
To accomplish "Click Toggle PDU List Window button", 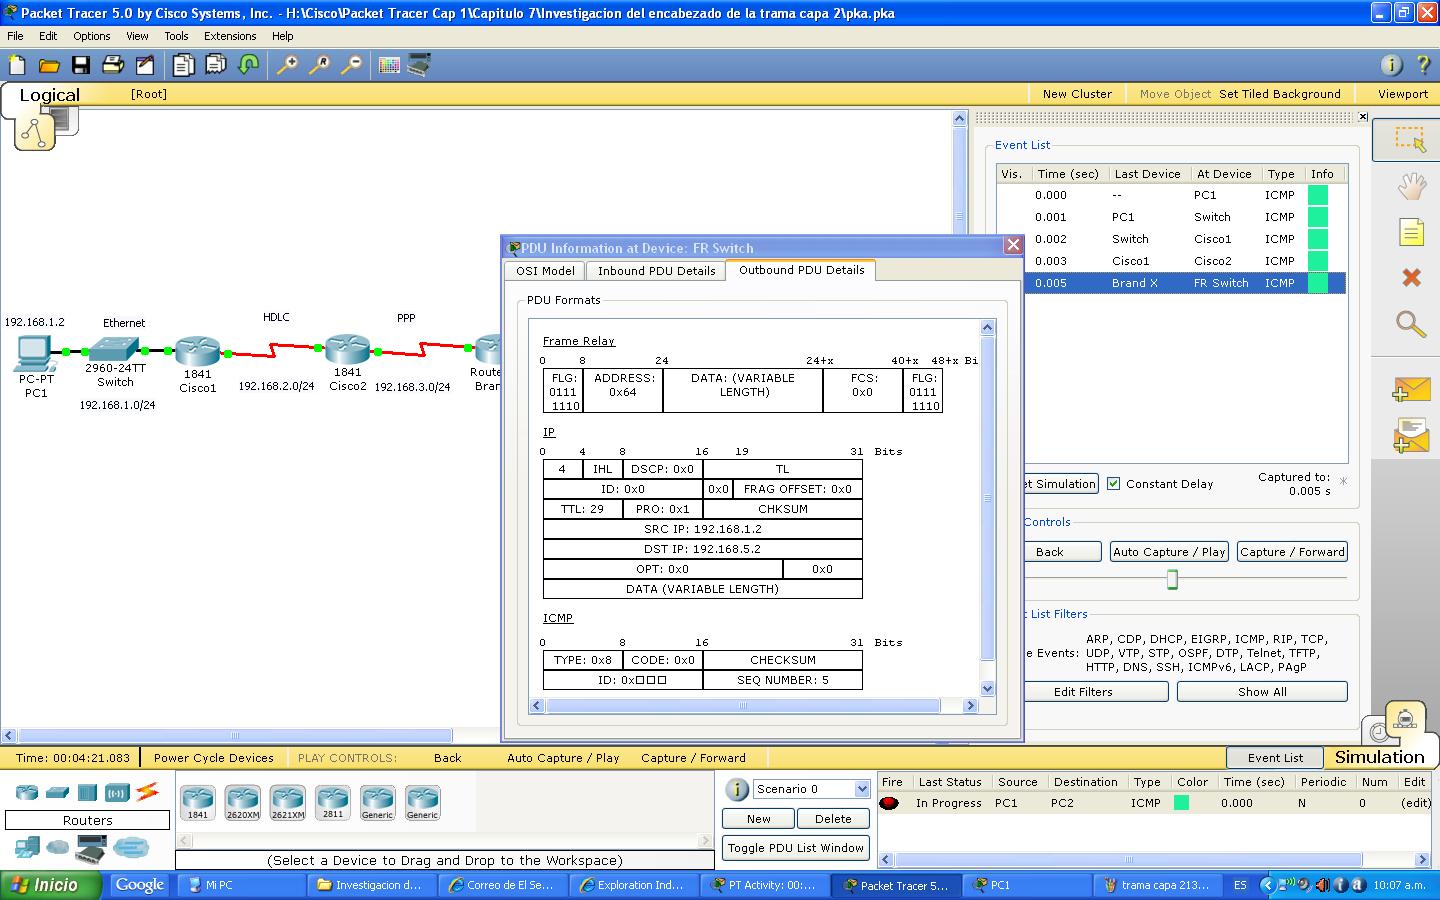I will (x=796, y=848).
